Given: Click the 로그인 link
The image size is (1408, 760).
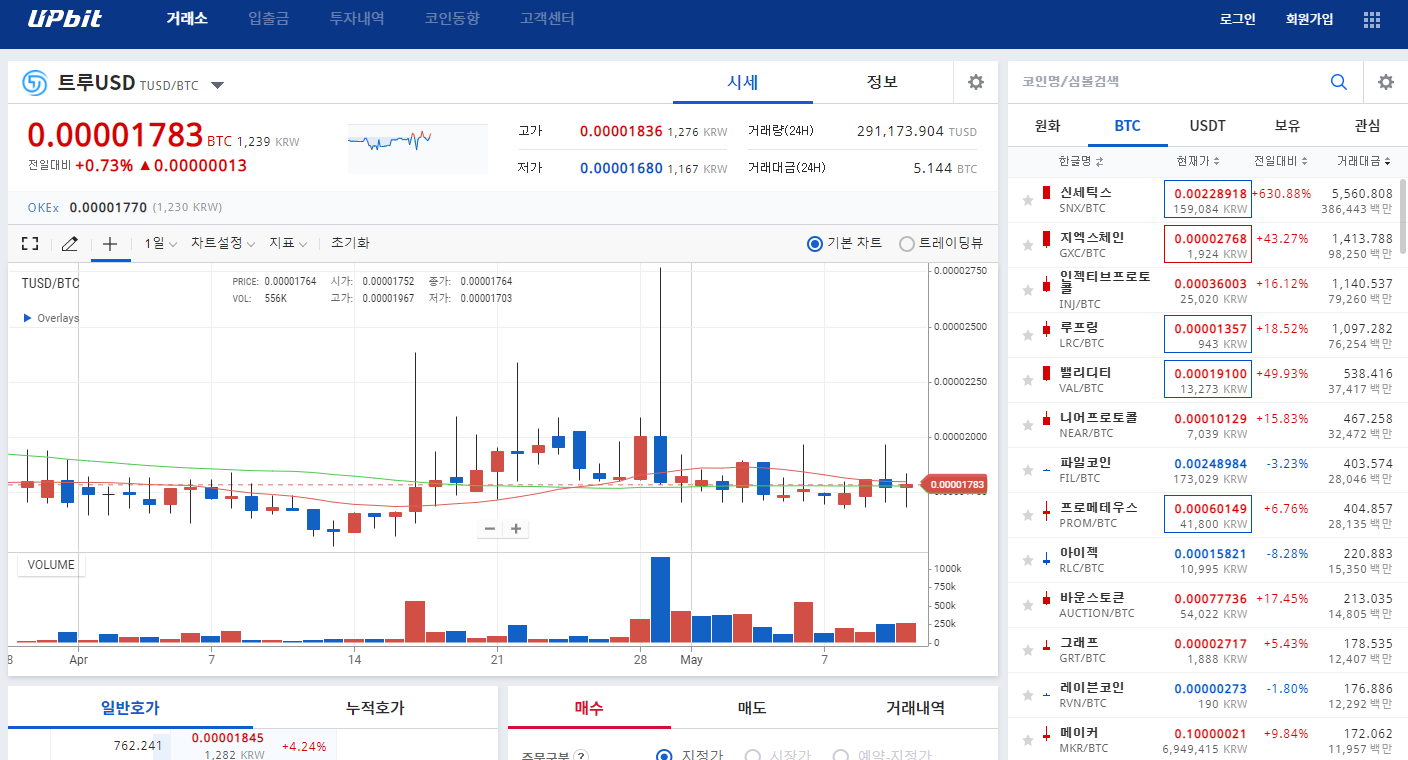Looking at the screenshot, I should 1237,19.
